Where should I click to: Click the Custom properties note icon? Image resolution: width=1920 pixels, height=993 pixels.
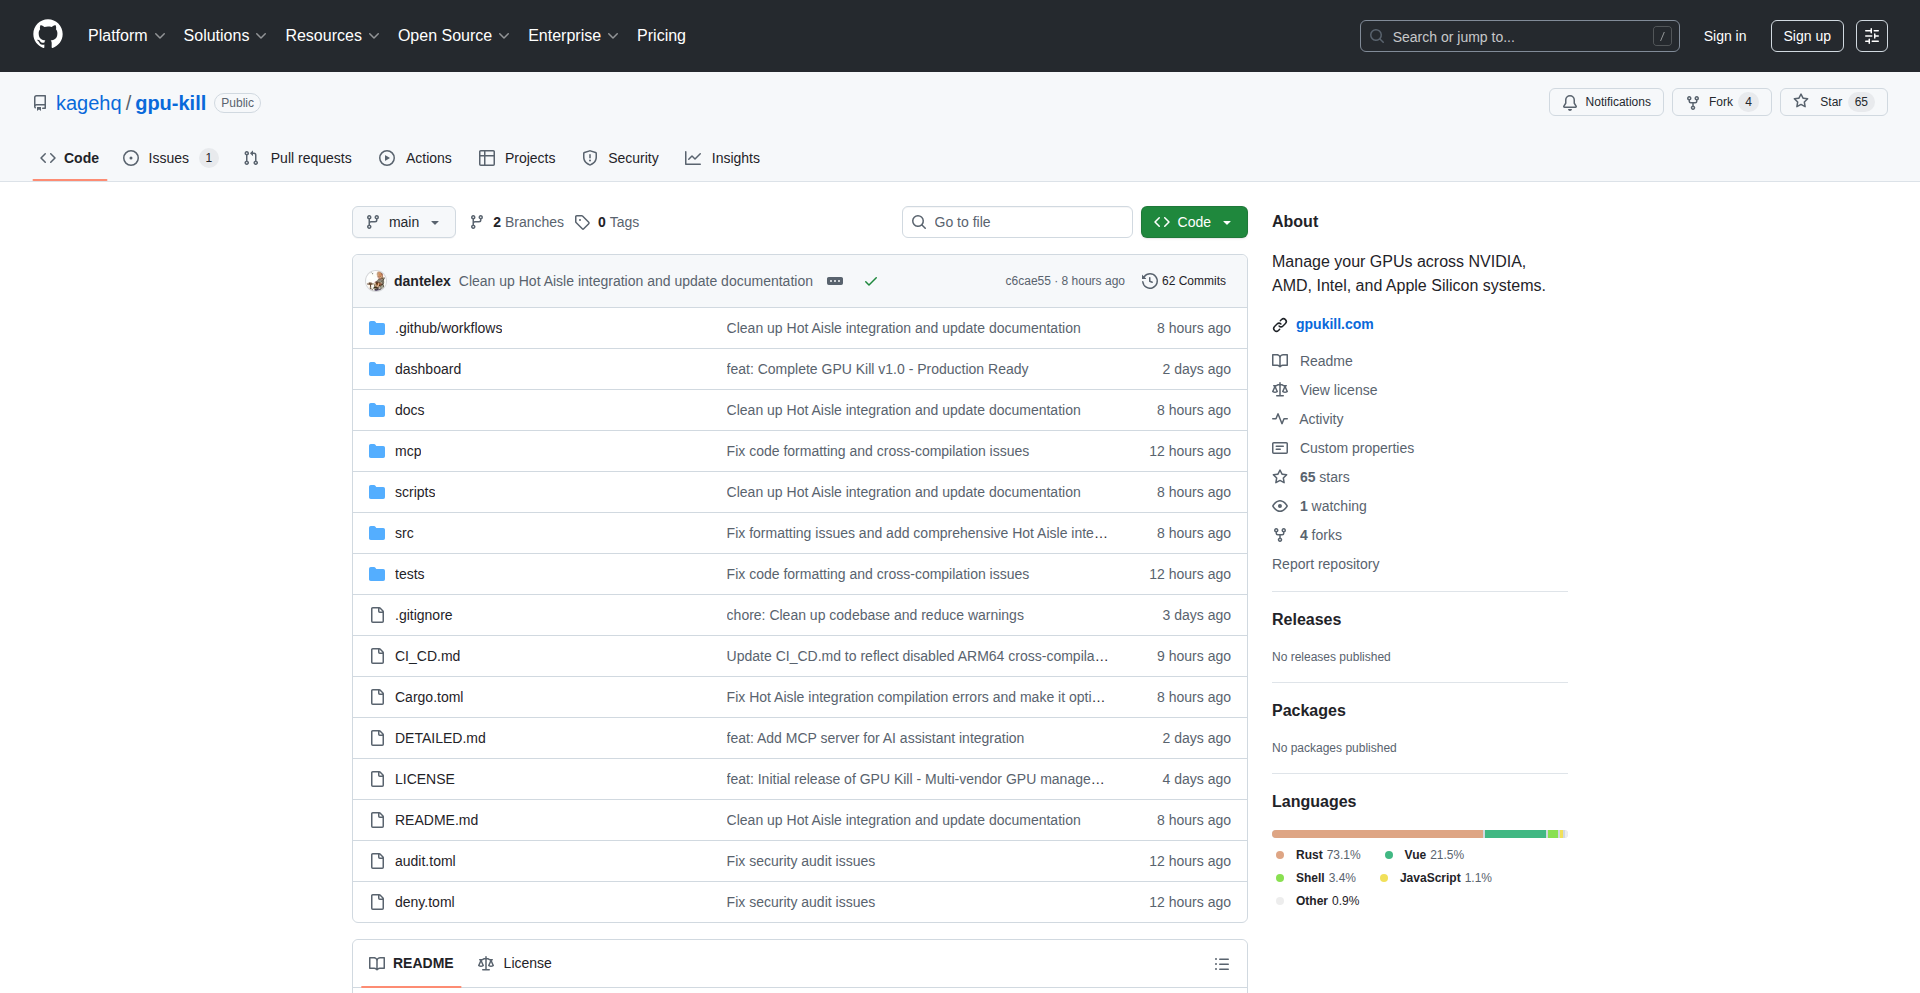pyautogui.click(x=1280, y=448)
